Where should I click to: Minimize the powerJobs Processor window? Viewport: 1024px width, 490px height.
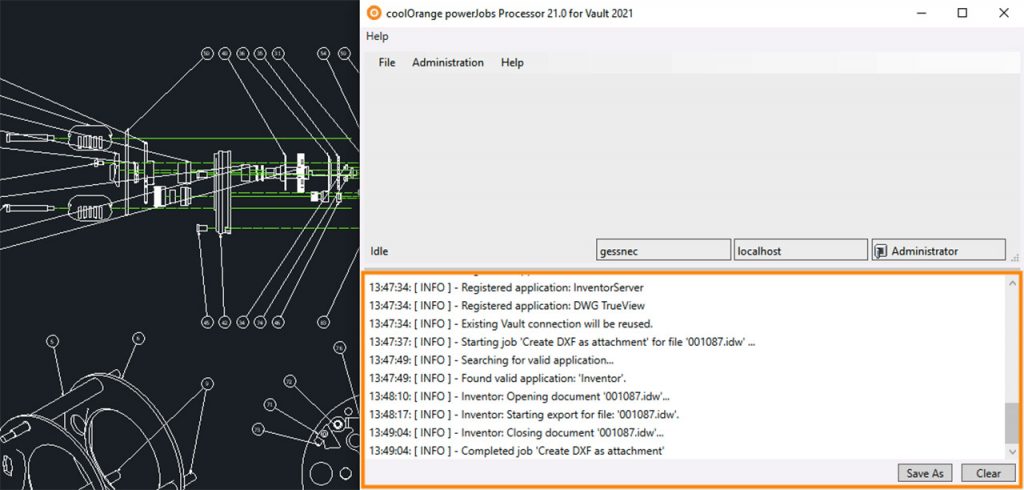pos(921,13)
